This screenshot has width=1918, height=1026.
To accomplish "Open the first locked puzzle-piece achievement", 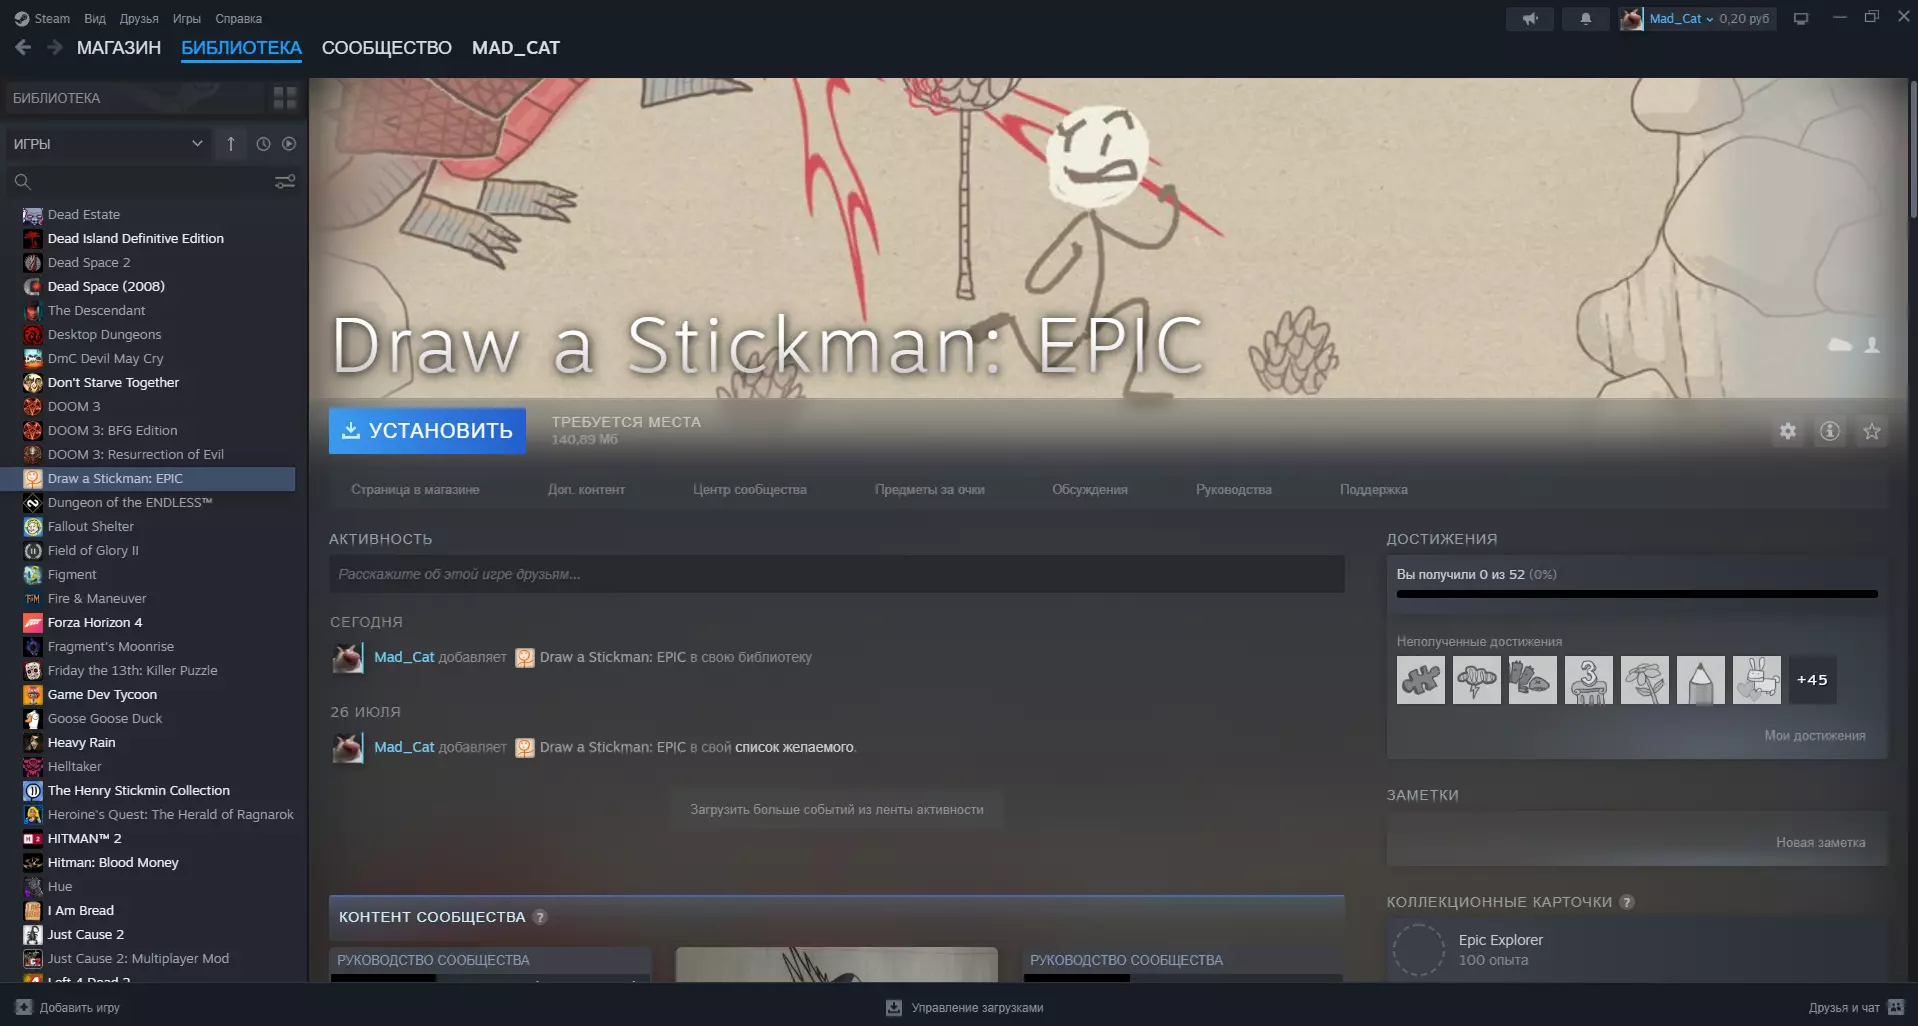I will (1421, 680).
